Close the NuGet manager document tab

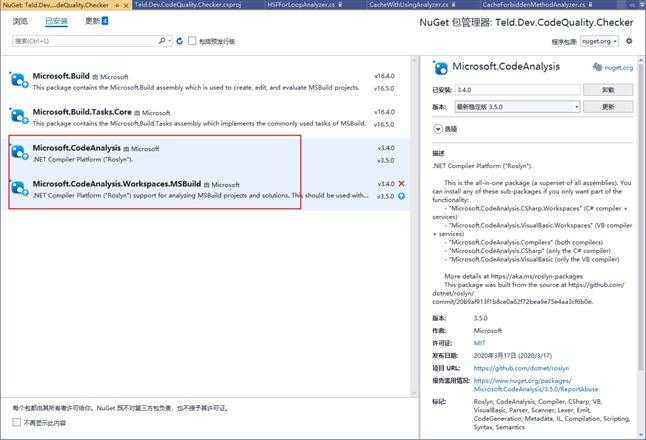click(126, 5)
